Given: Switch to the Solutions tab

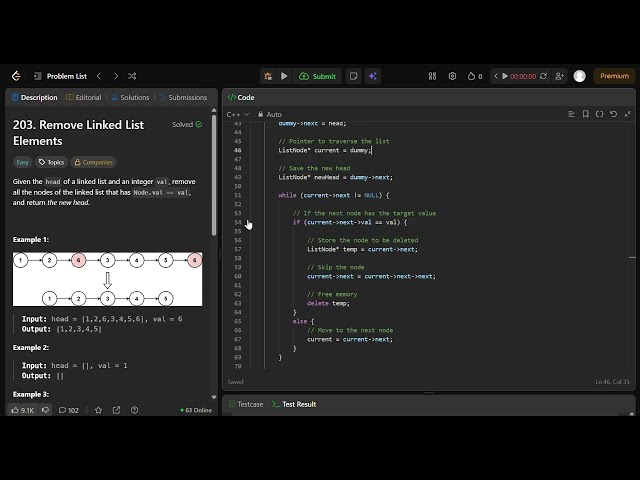Looking at the screenshot, I should (x=130, y=98).
